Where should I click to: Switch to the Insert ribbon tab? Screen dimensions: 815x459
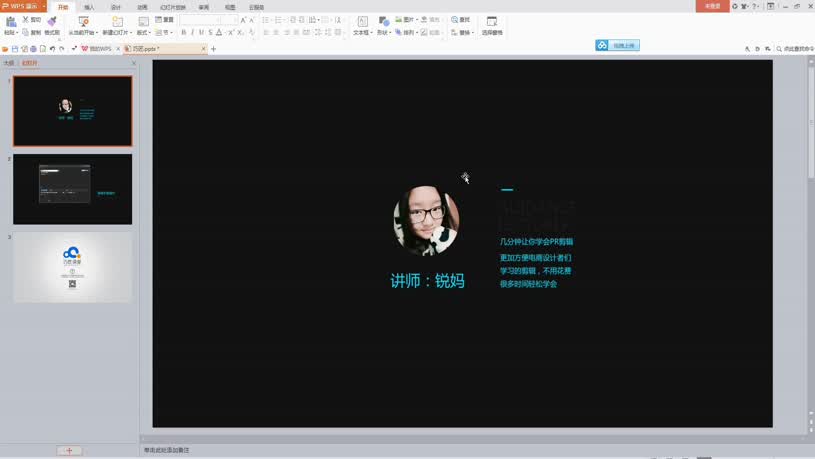click(x=89, y=7)
